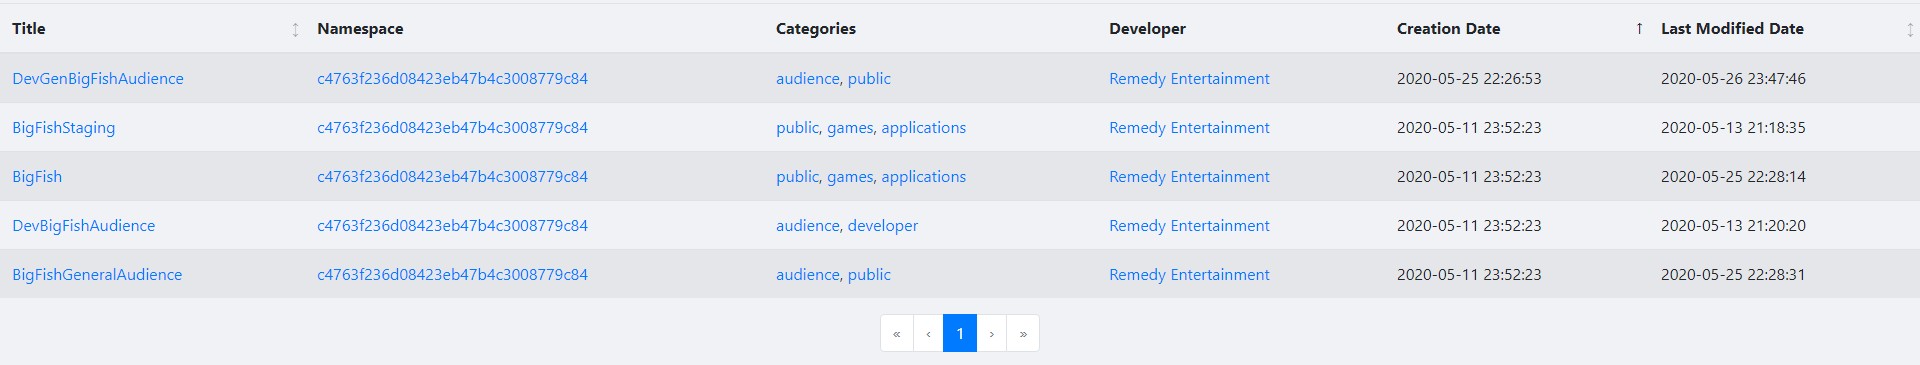The width and height of the screenshot is (1920, 365).
Task: Open the BigFishStaging title link
Action: (64, 127)
